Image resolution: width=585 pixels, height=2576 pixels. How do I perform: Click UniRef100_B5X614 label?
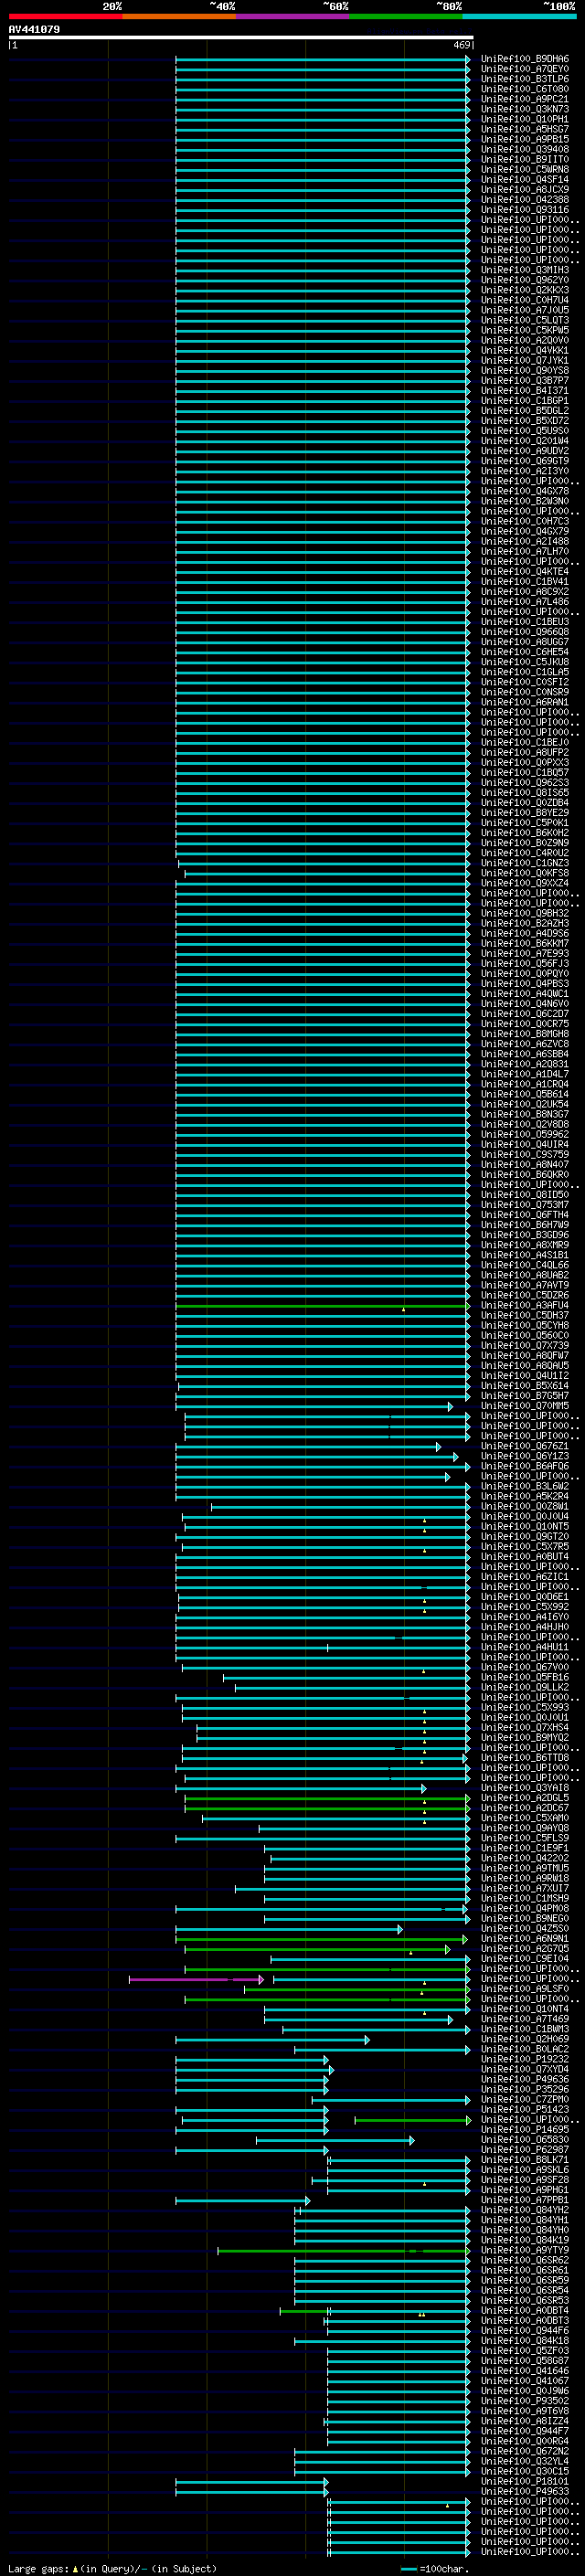[525, 1385]
